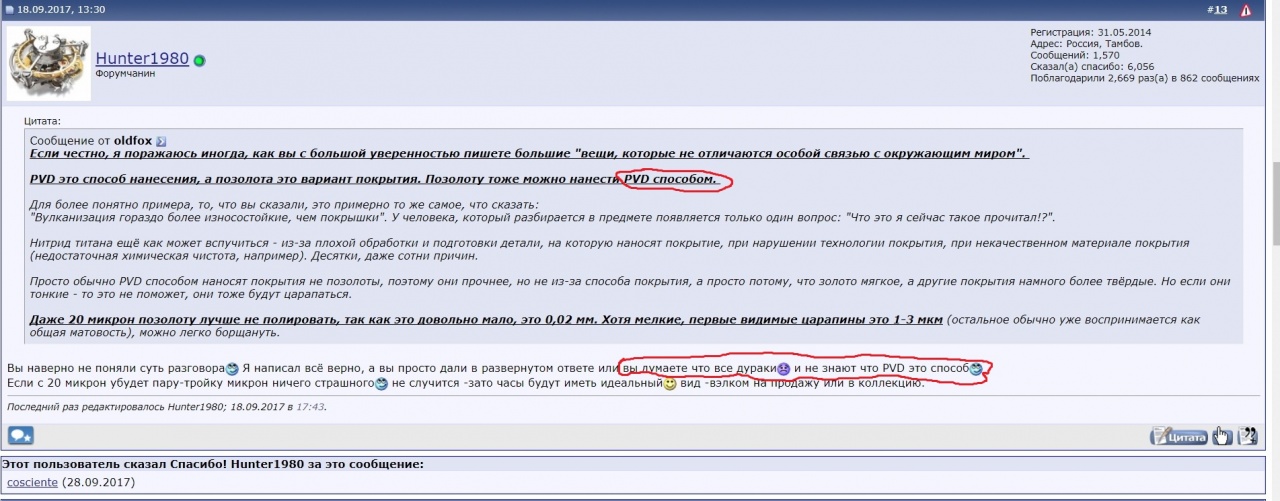Viewport: 1280px width, 501px height.
Task: Click the multi-quote icon at post bottom right
Action: coord(1247,435)
